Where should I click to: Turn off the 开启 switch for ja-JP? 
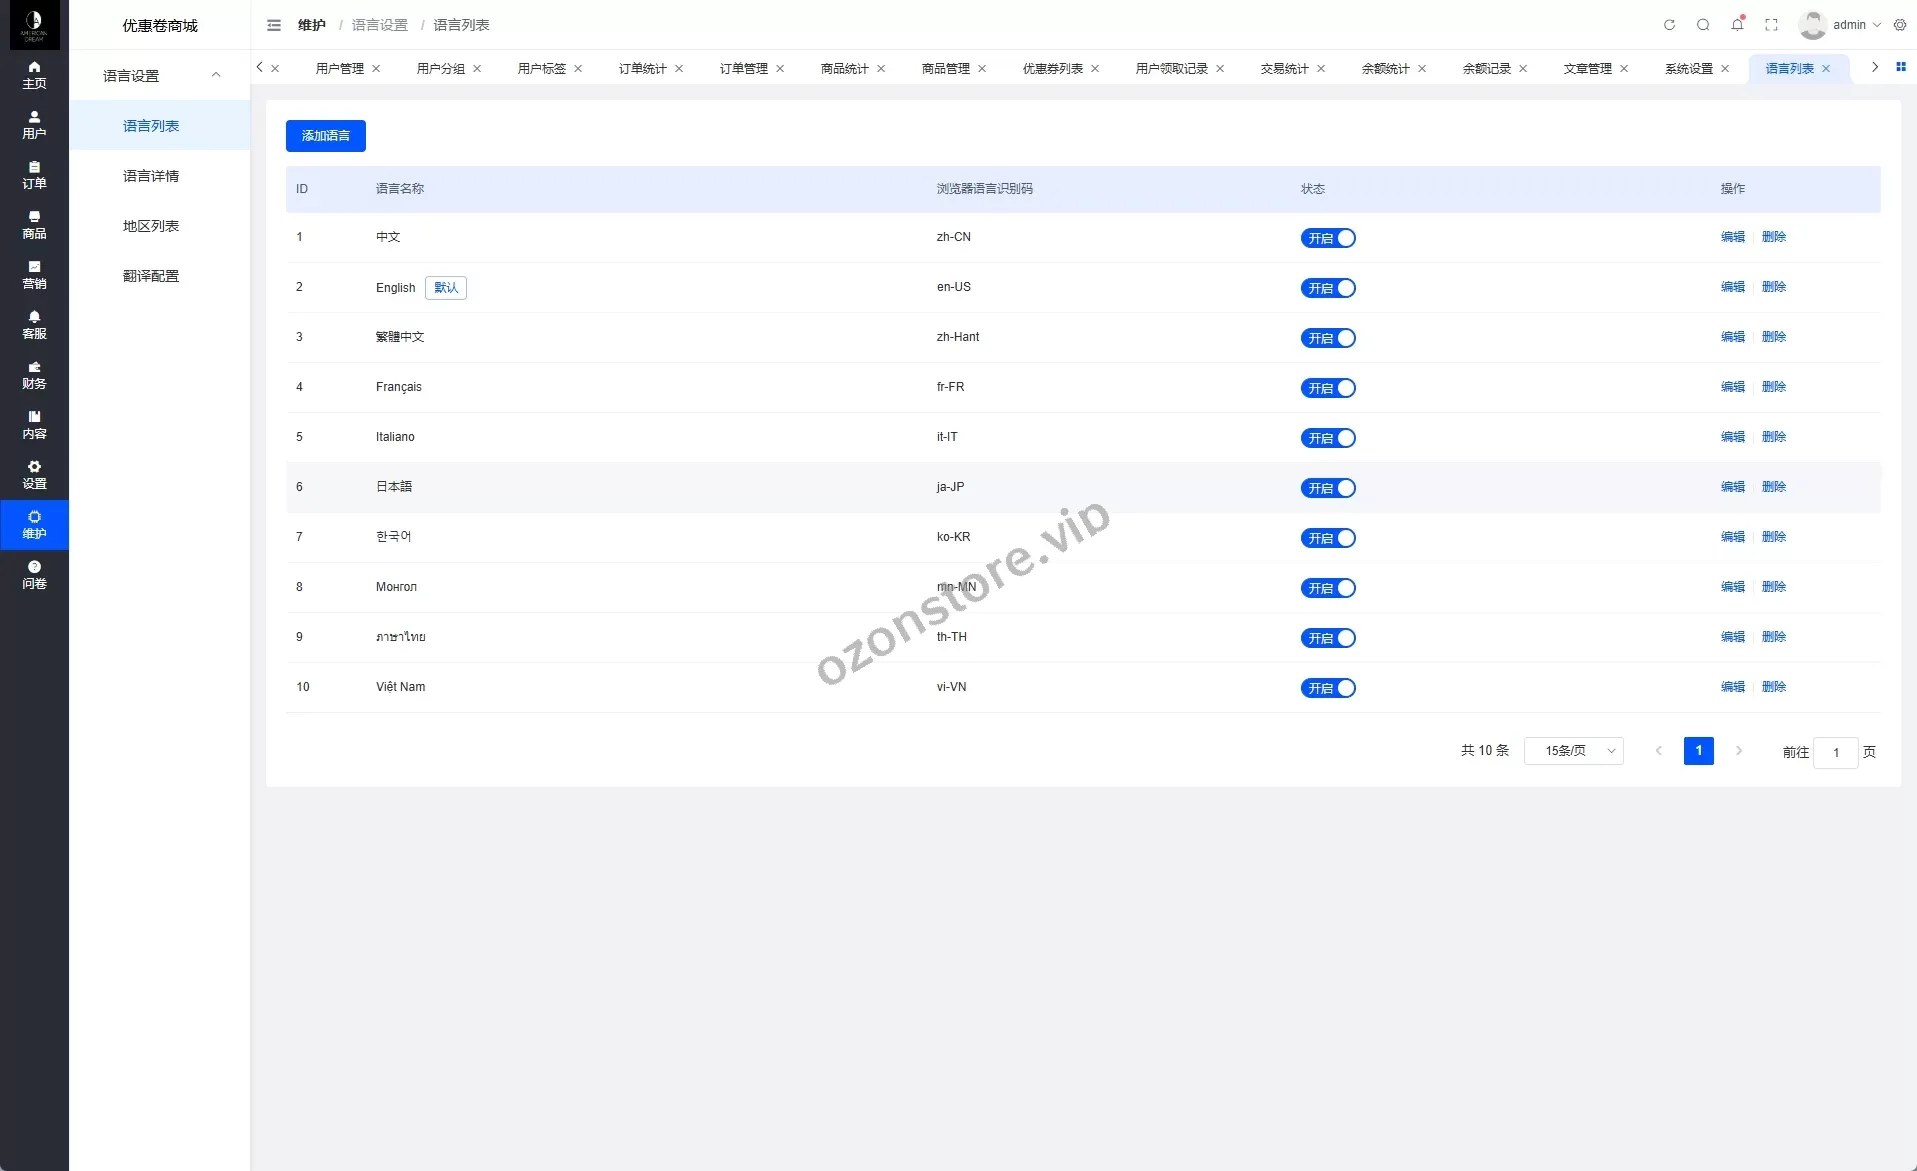[x=1328, y=488]
